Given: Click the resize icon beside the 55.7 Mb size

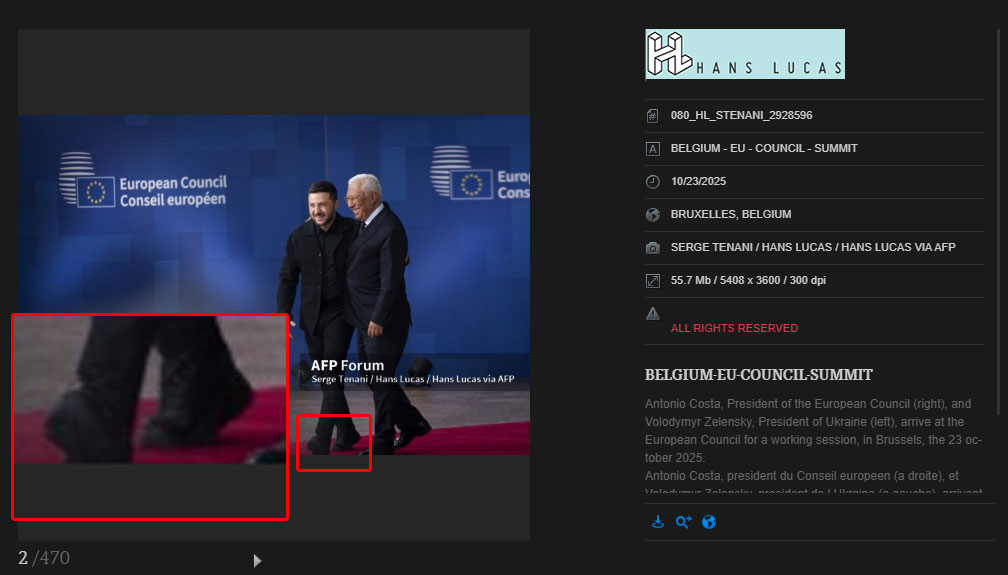Looking at the screenshot, I should point(653,280).
